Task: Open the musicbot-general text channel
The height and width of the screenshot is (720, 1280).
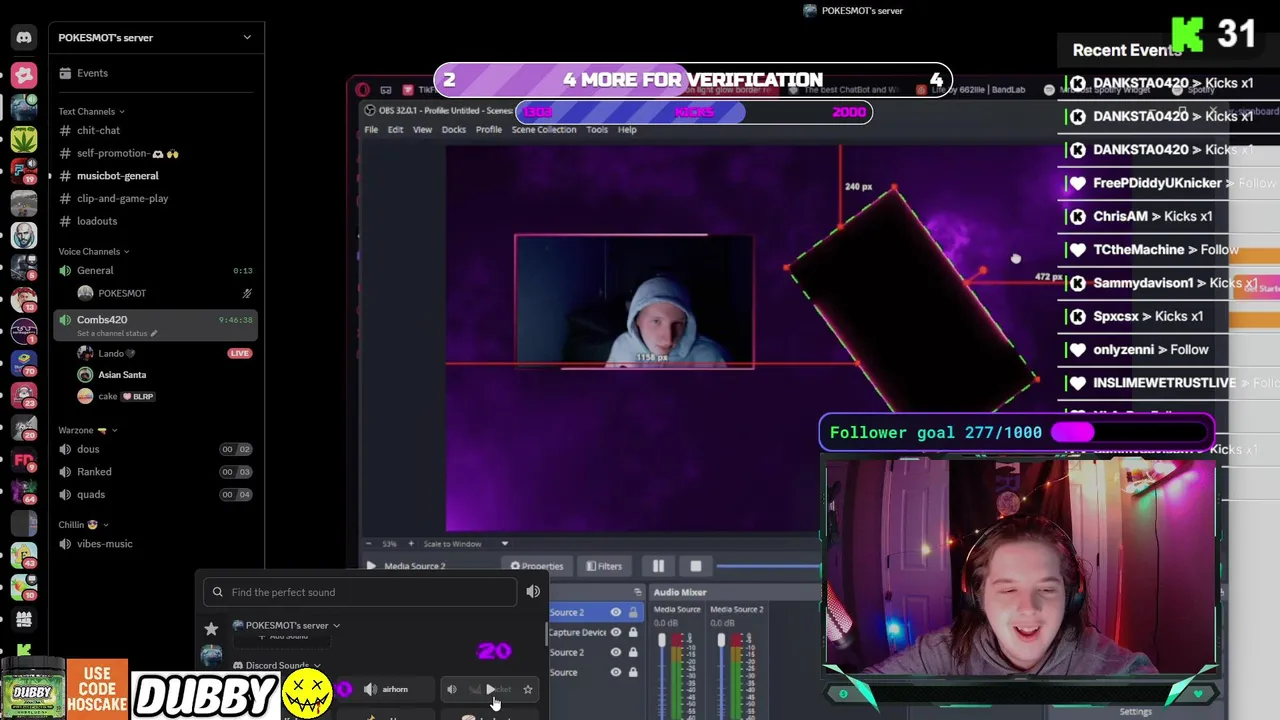Action: pos(155,176)
